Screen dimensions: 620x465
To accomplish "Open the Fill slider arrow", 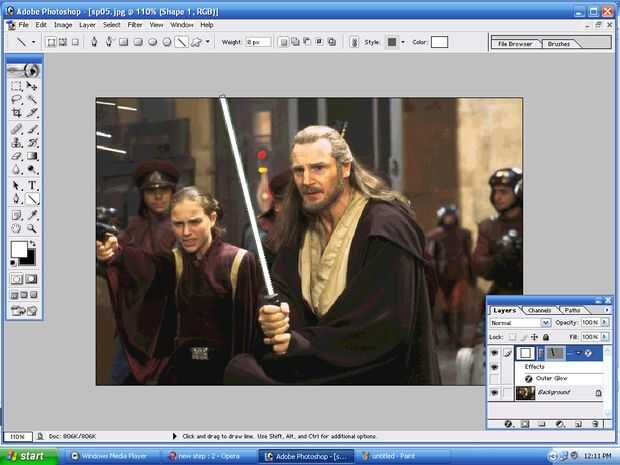I will pyautogui.click(x=604, y=337).
